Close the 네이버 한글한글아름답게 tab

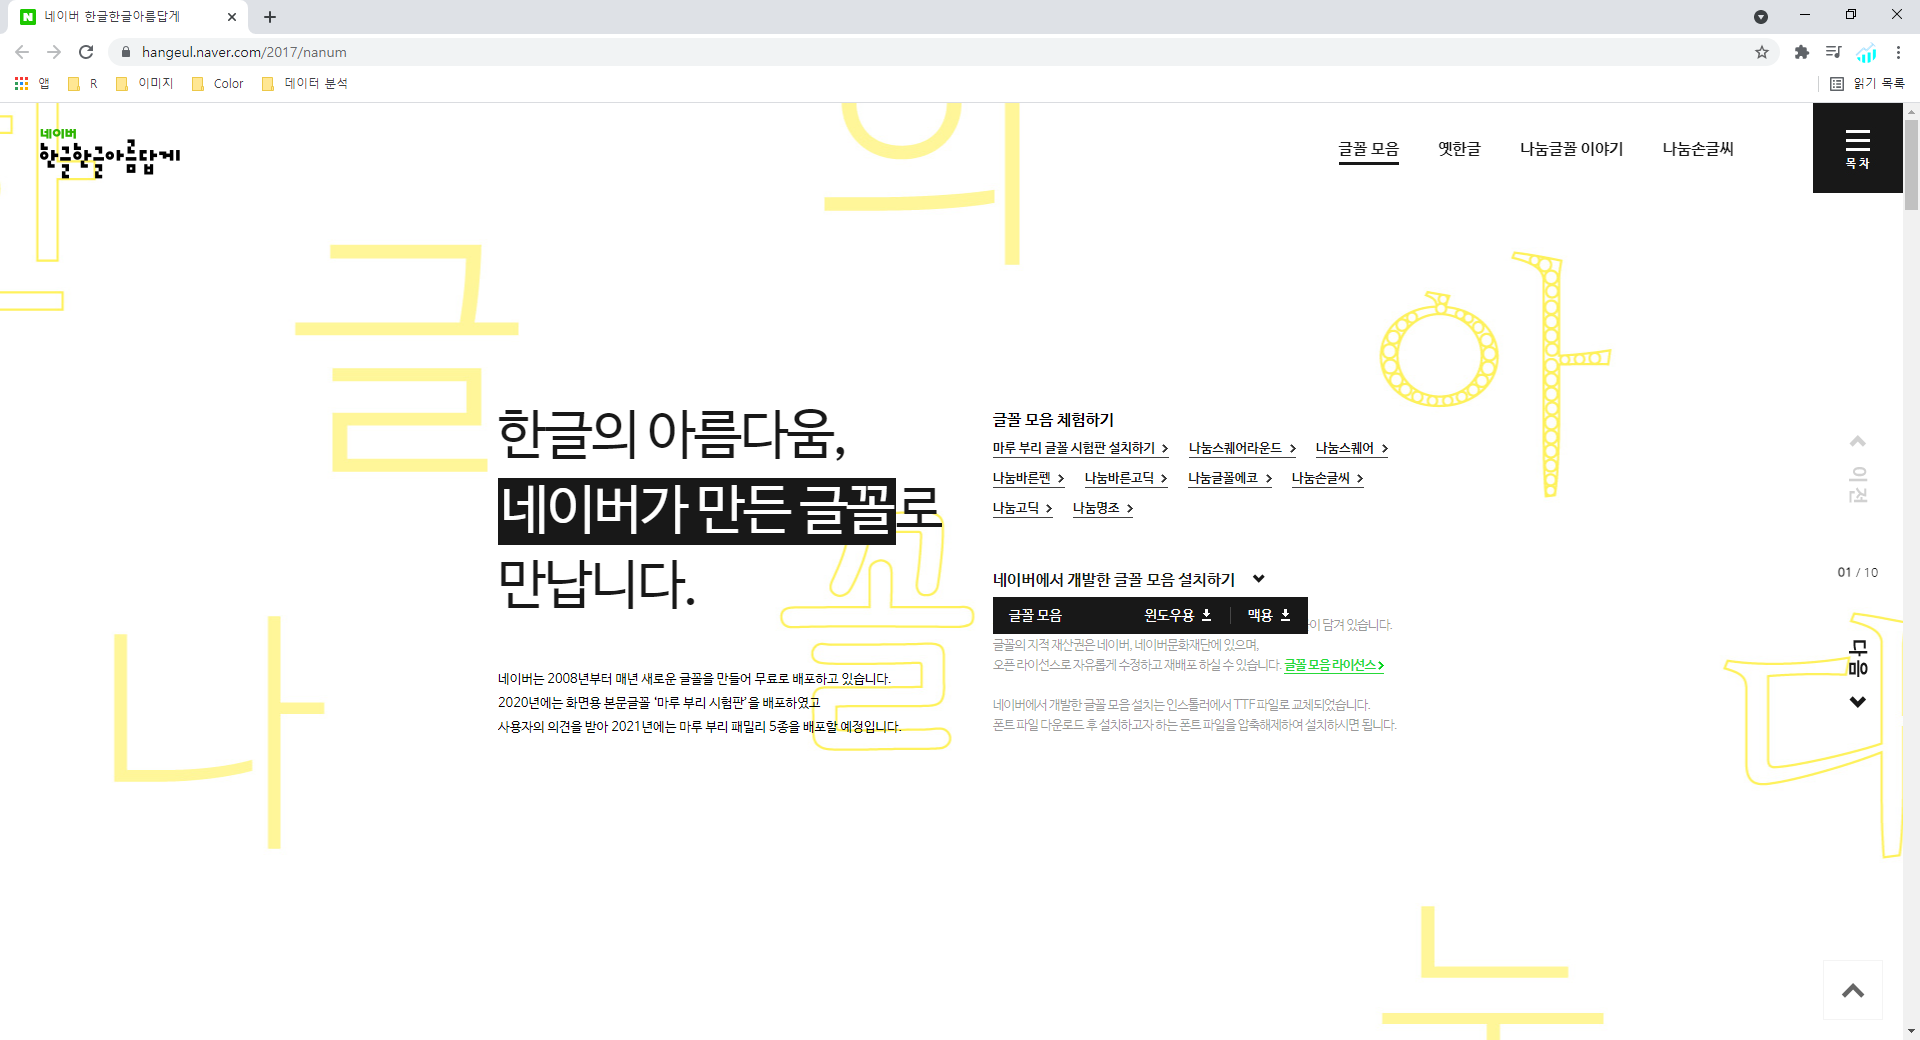[232, 17]
